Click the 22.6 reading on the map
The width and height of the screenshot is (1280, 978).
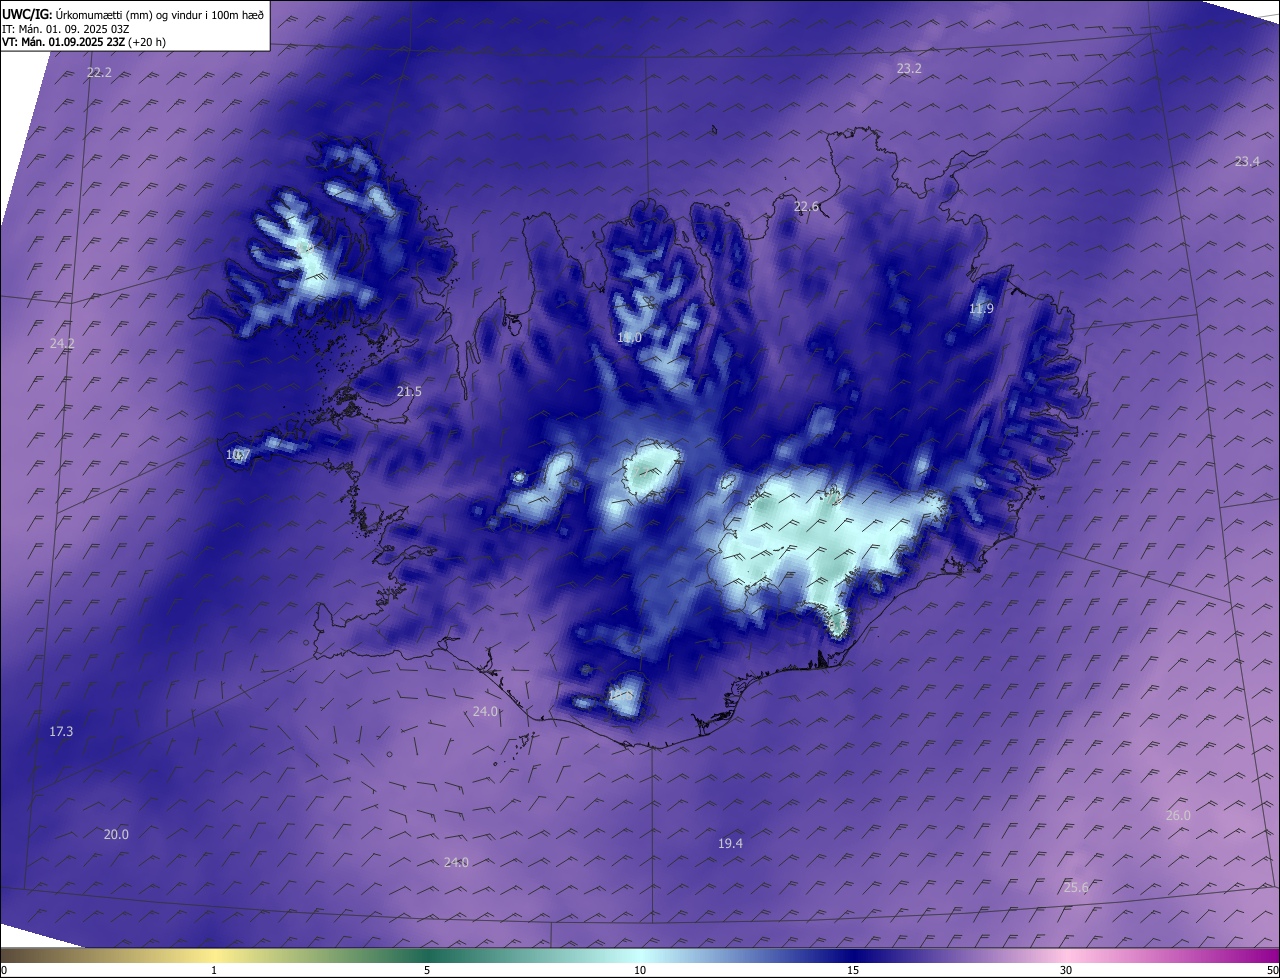[x=806, y=206]
